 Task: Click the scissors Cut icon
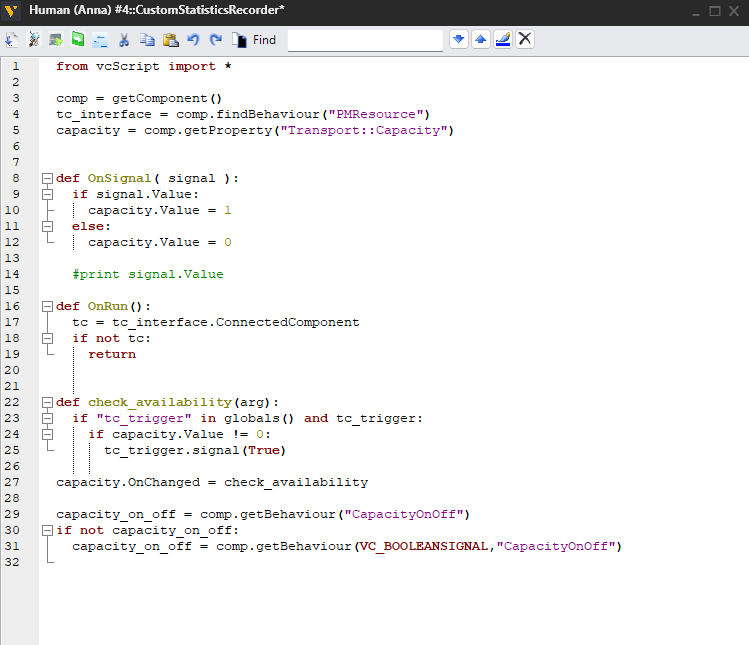tap(124, 40)
